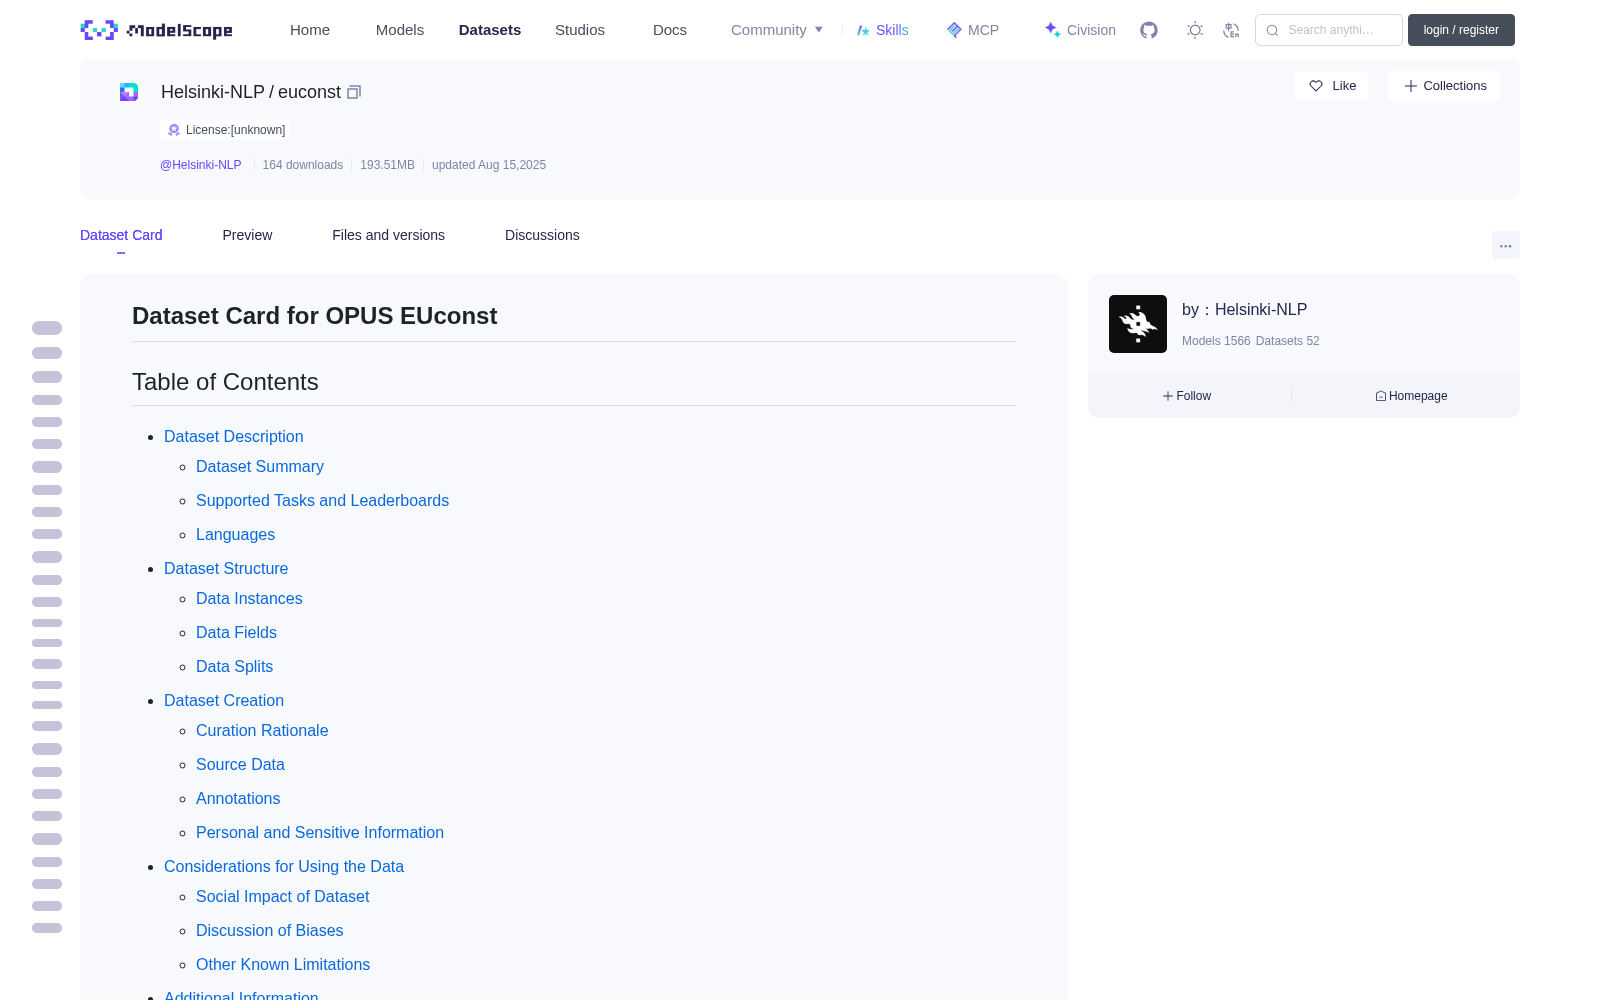Screen dimensions: 1600x1000
Task: Add the dataset to Collections
Action: (1444, 86)
